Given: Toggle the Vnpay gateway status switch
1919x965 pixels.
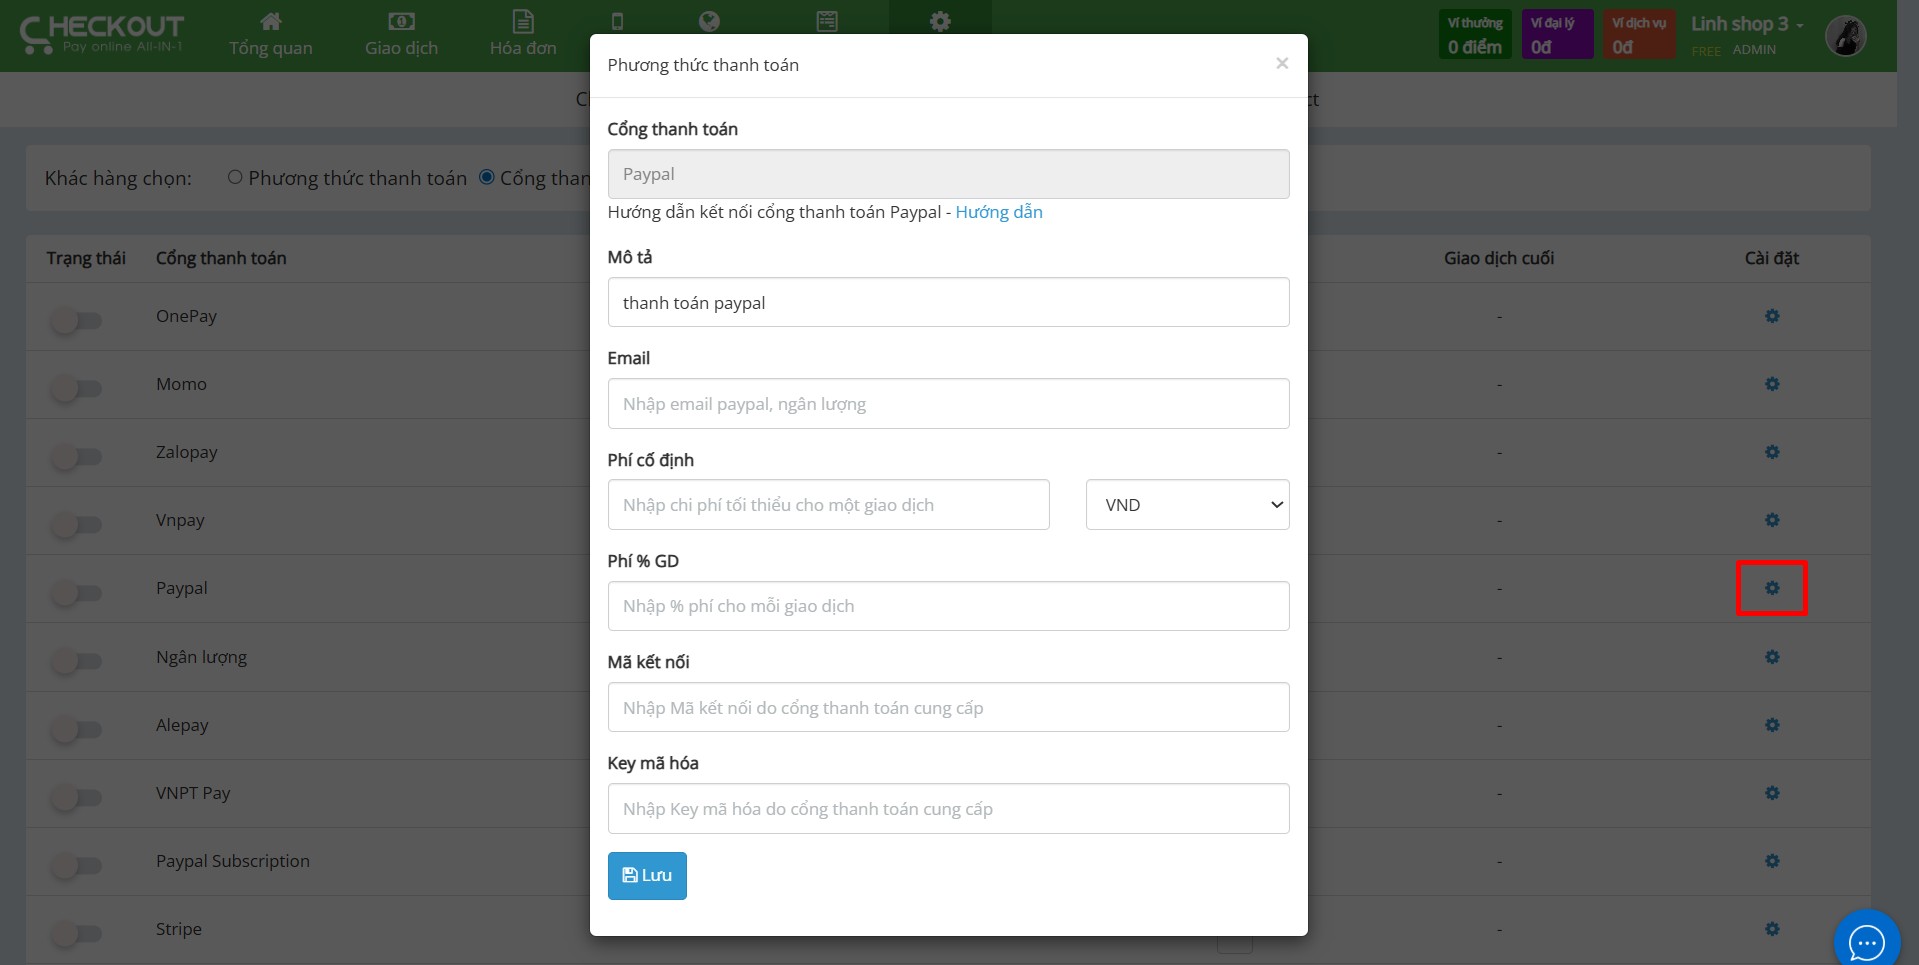Looking at the screenshot, I should (x=78, y=525).
